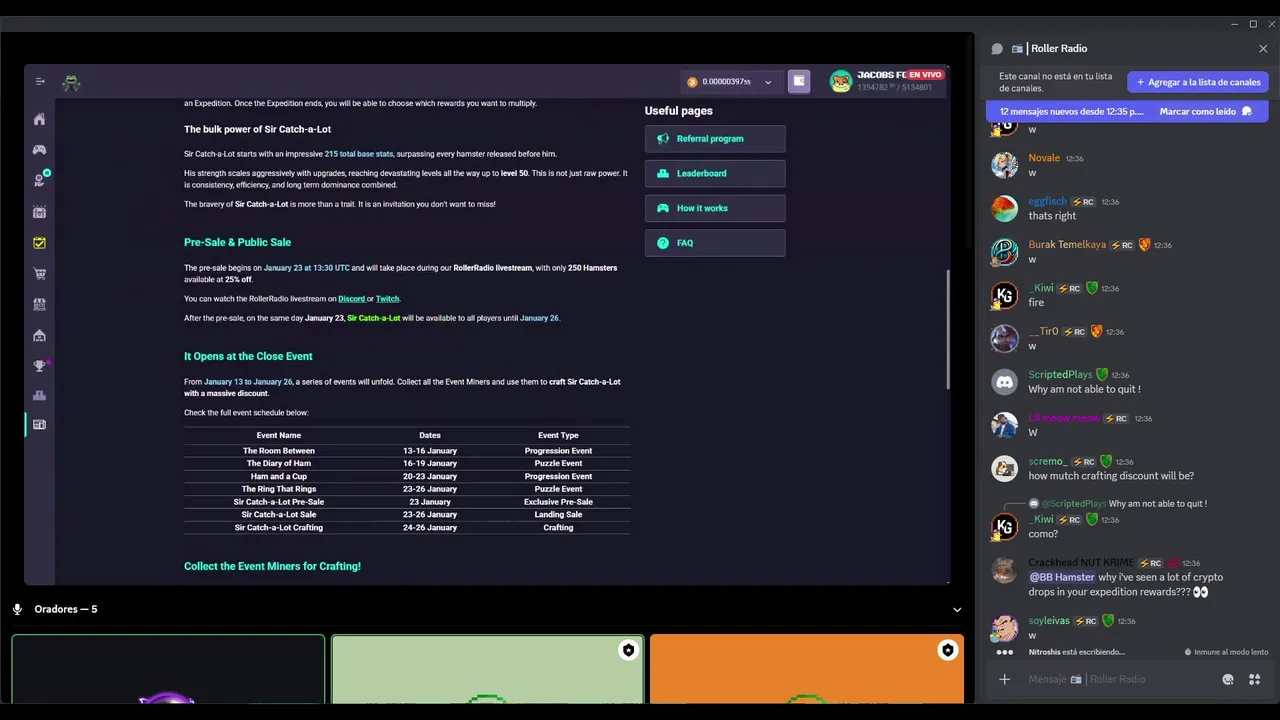Open the sidebar icon with teal badge
Screen dimensions: 1280x720
(x=40, y=180)
